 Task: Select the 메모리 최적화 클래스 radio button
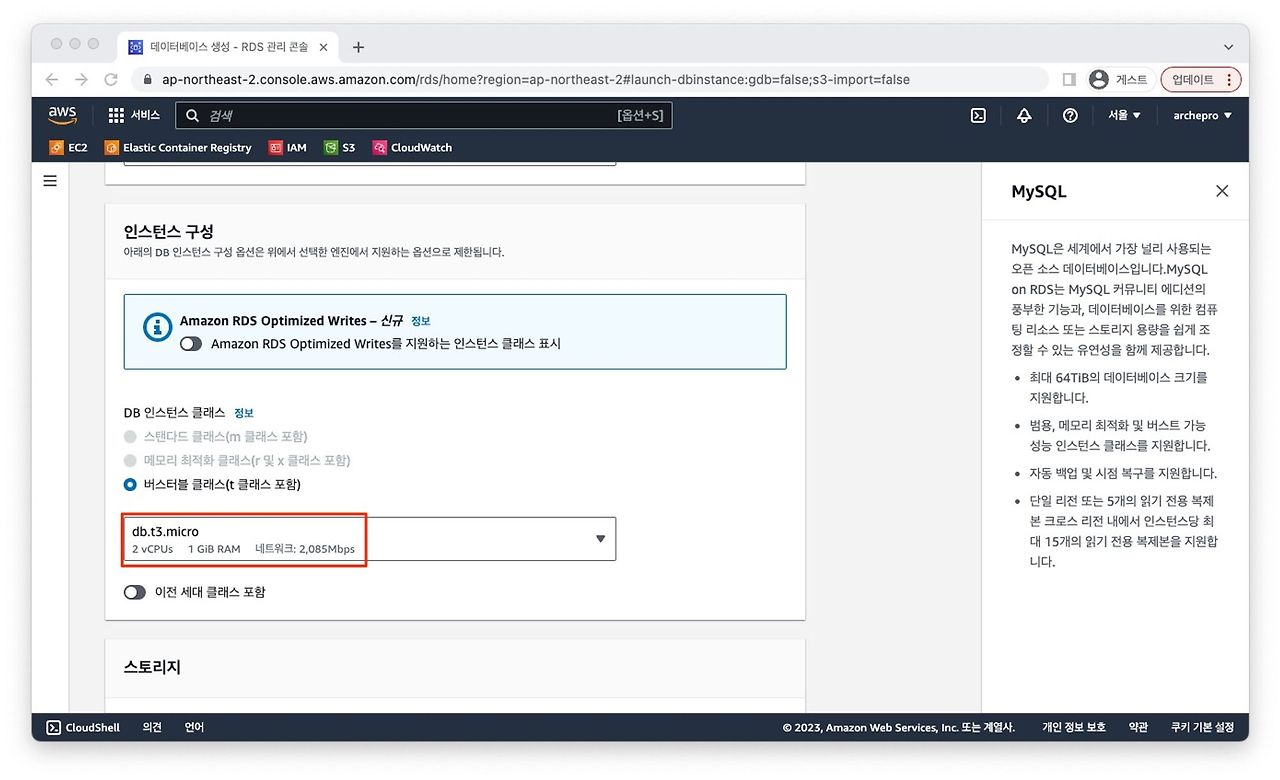[130, 461]
